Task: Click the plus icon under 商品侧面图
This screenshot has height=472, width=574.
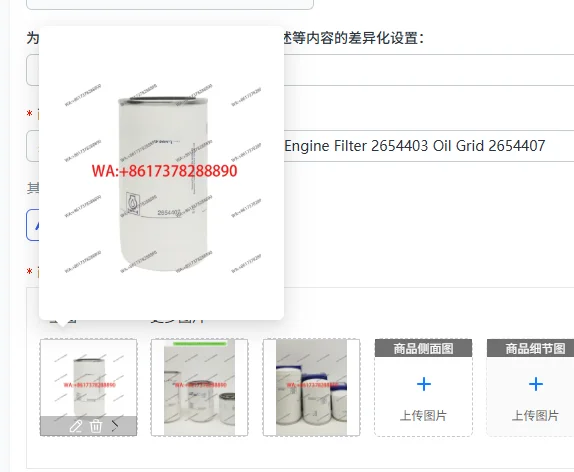Action: coord(424,384)
